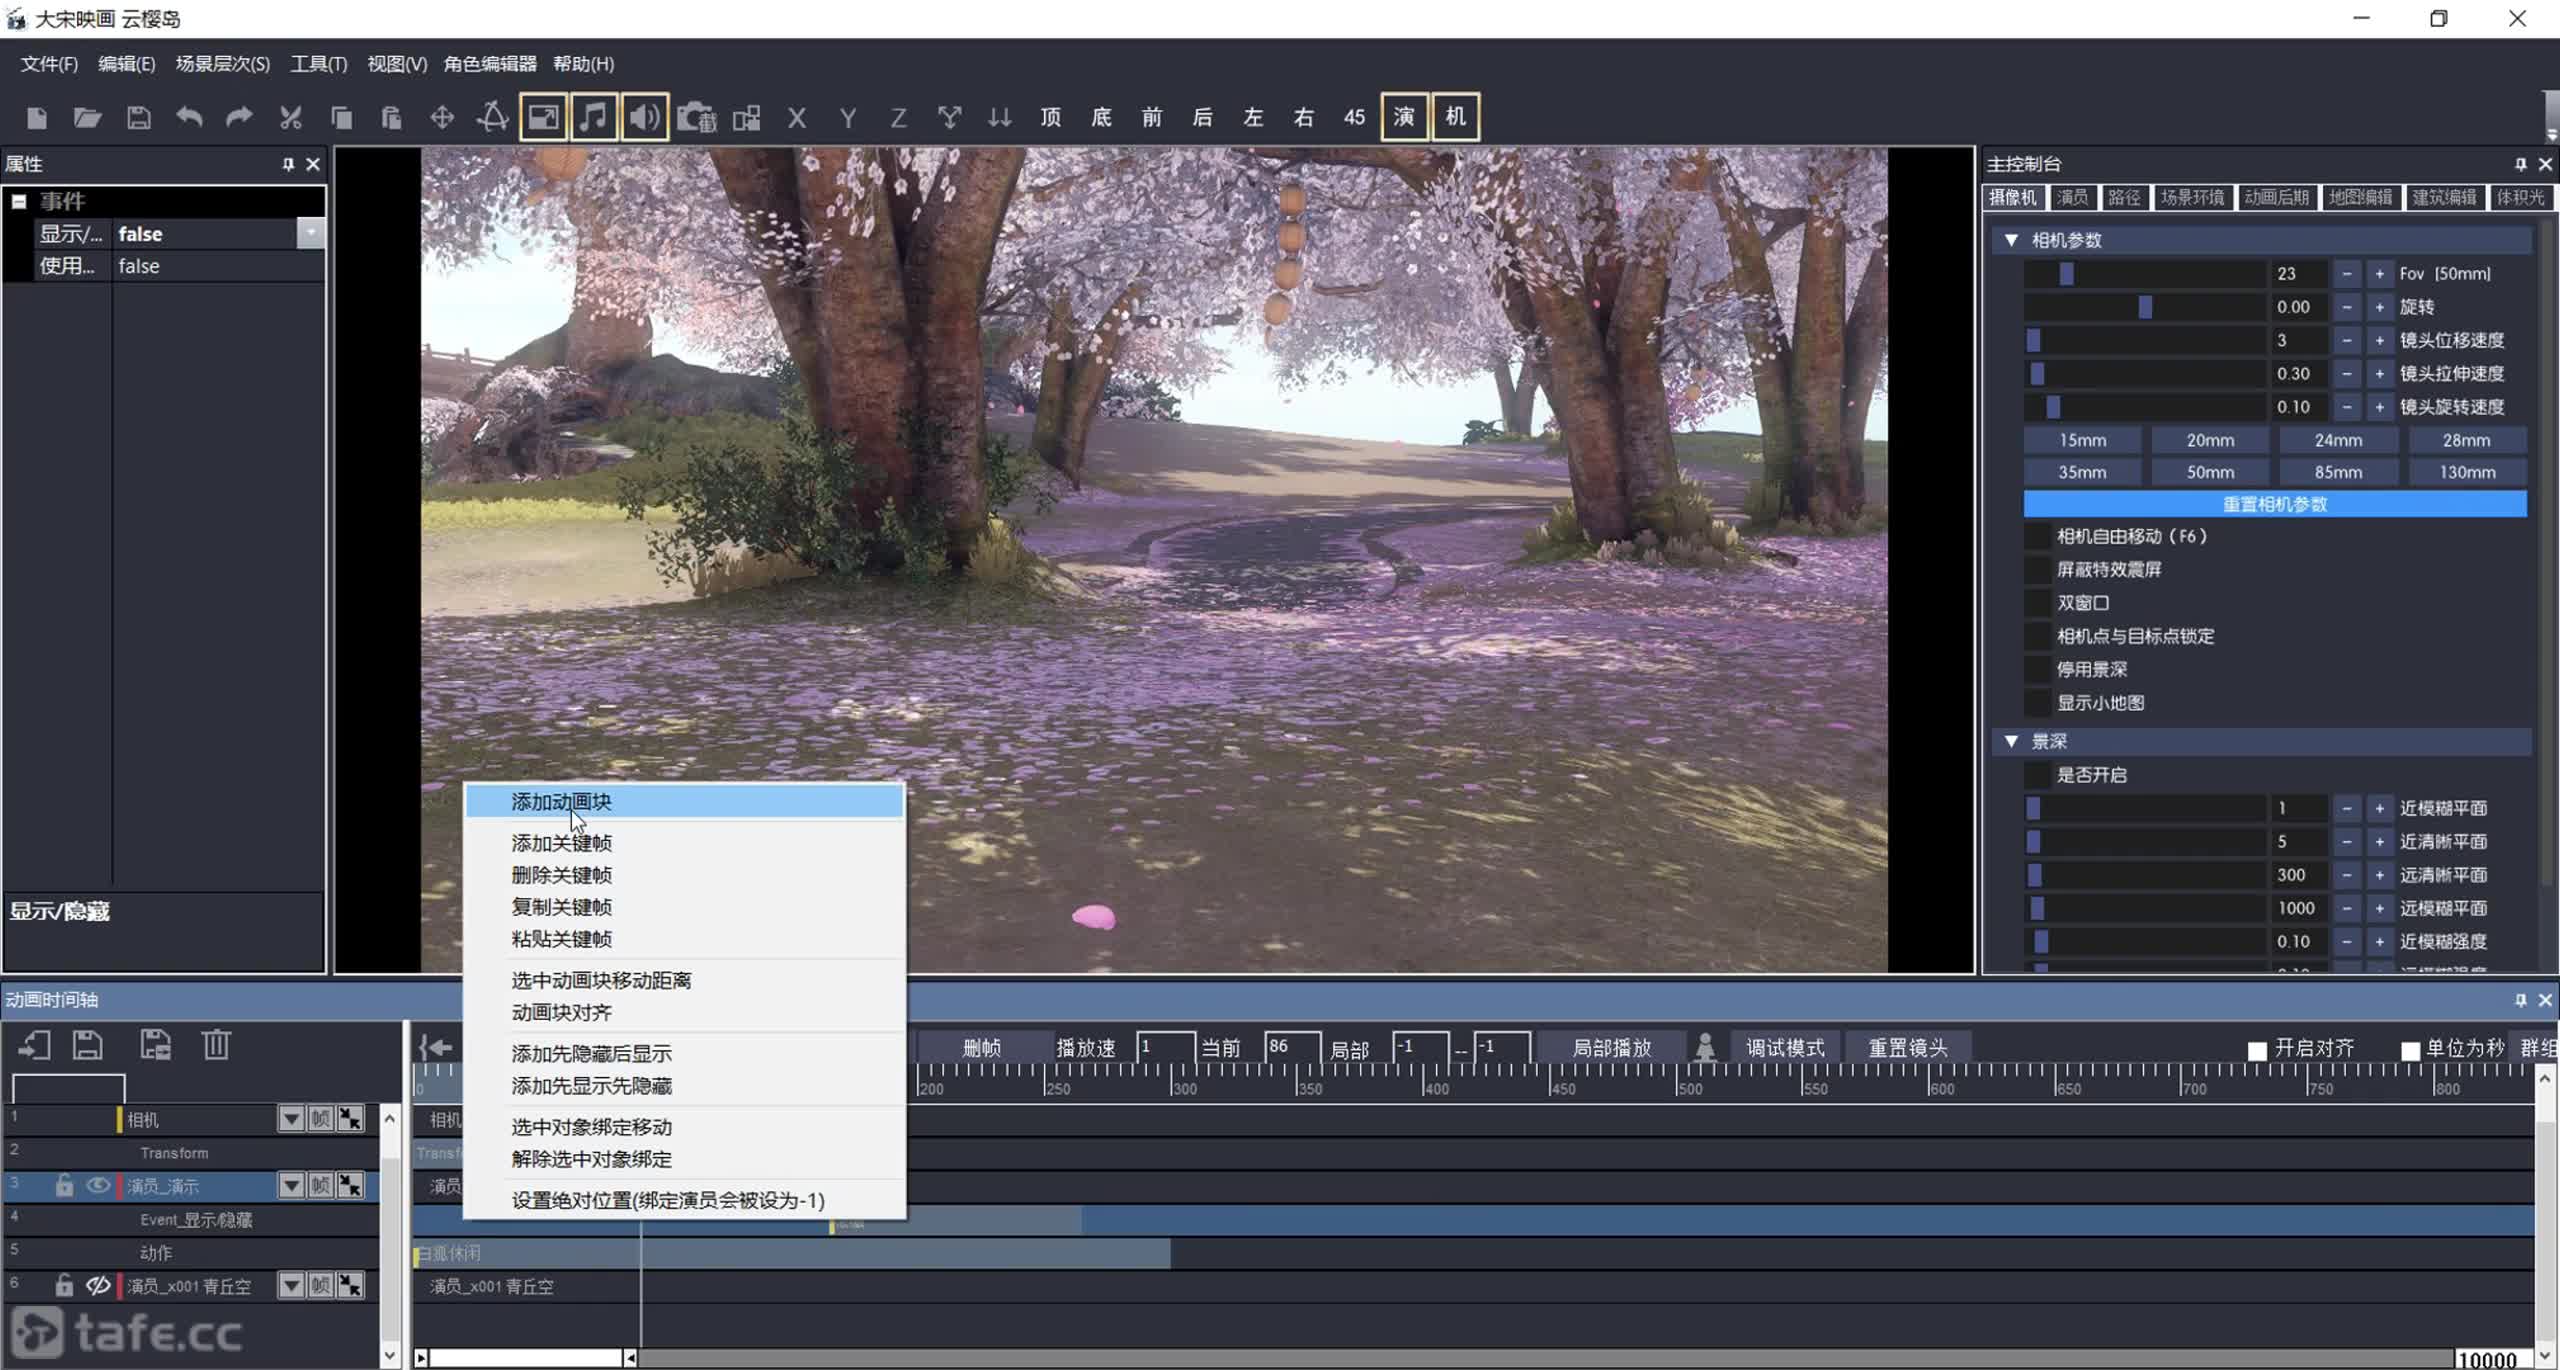Redo the last undone action
The image size is (2560, 1370).
coord(239,118)
